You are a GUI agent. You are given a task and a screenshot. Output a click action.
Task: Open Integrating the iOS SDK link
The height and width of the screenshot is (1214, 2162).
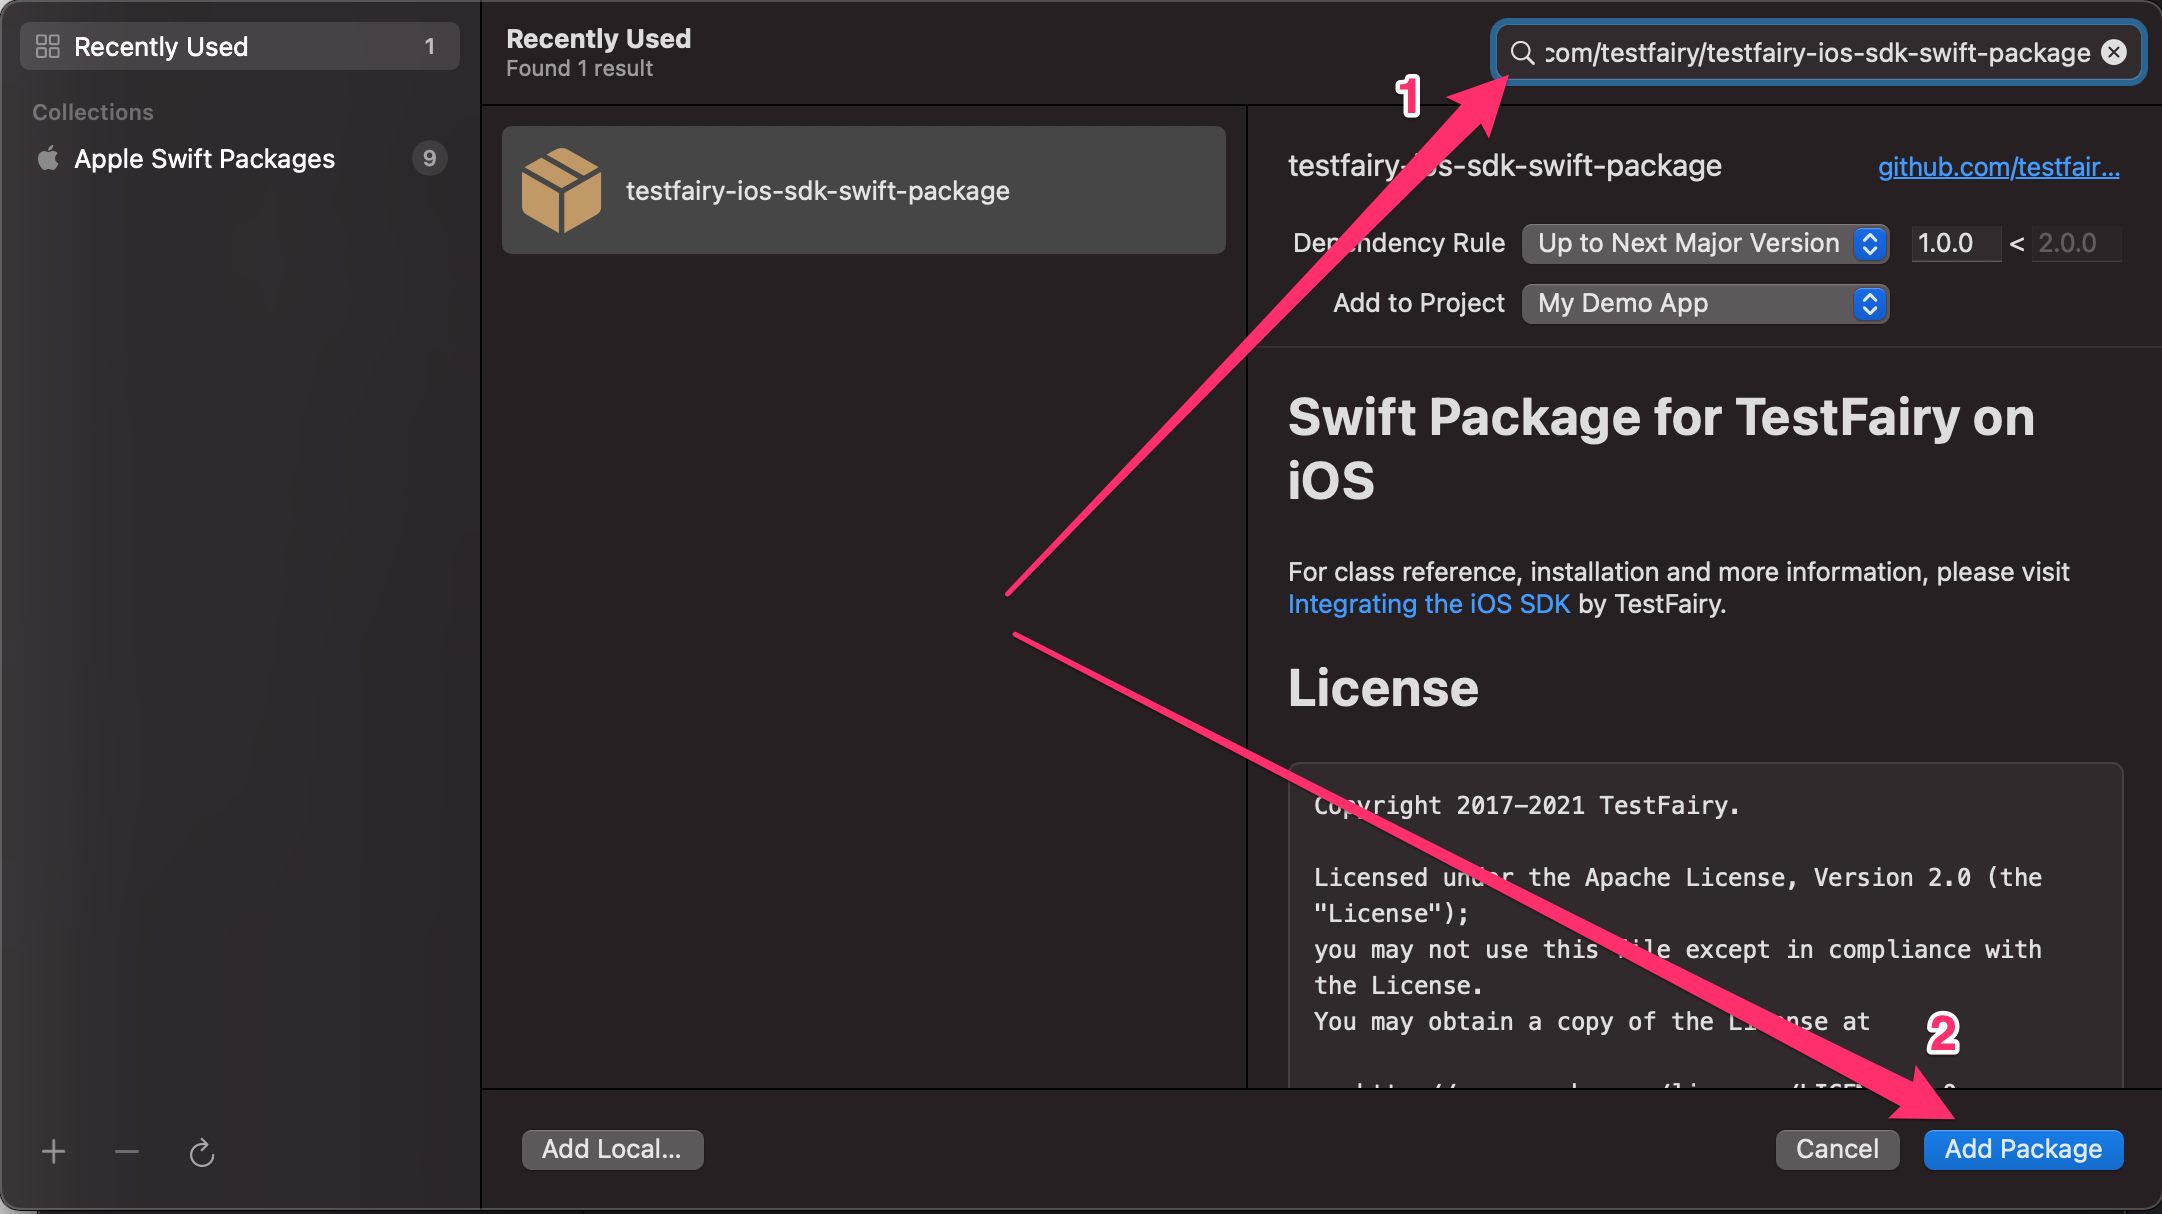(1428, 604)
